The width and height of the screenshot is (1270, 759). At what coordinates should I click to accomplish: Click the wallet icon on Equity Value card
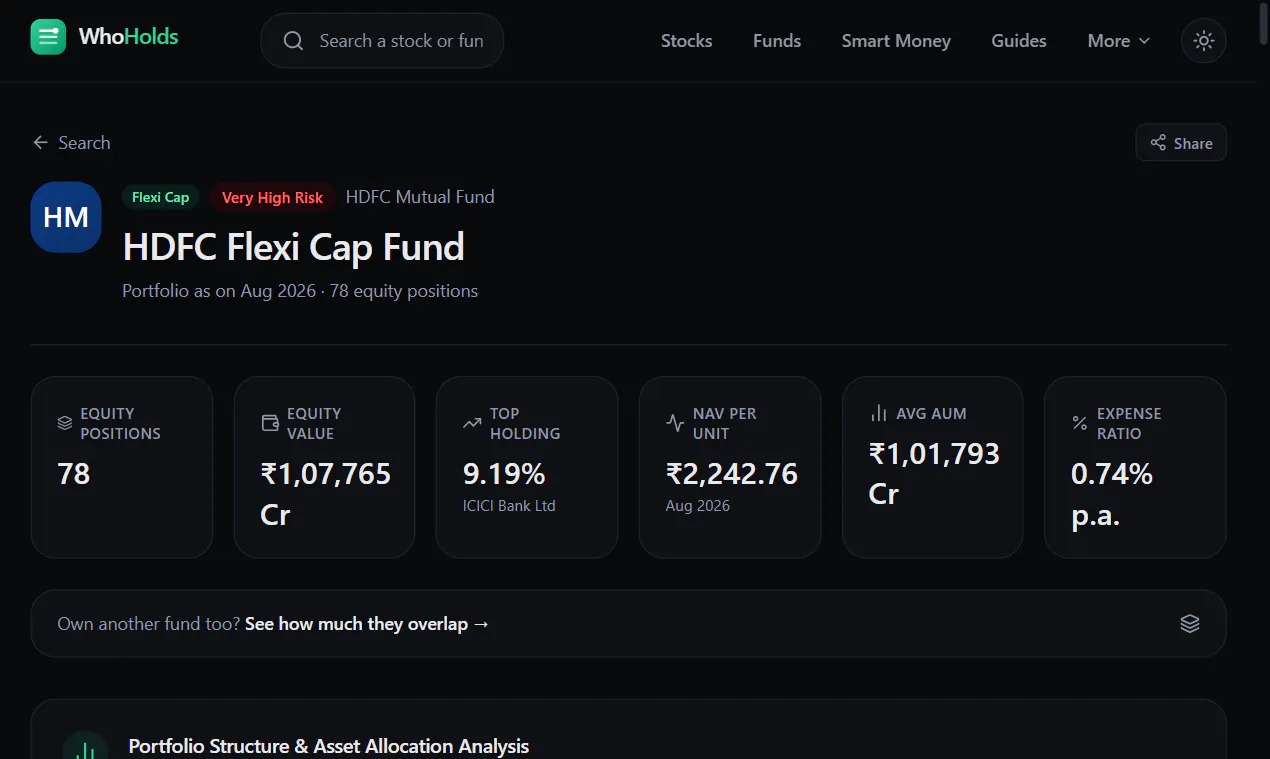(x=270, y=423)
